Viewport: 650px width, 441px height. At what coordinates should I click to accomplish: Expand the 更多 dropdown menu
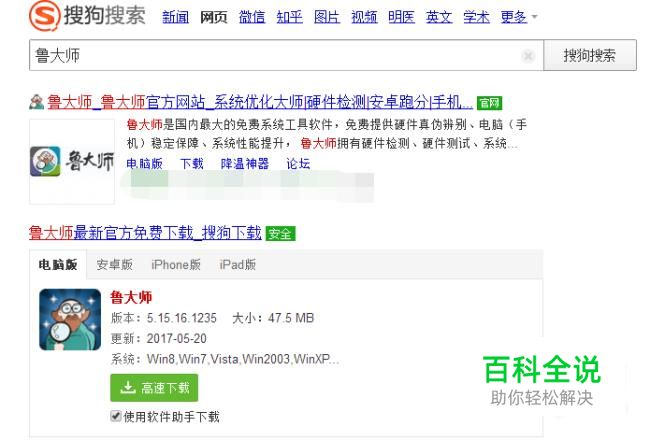click(519, 17)
